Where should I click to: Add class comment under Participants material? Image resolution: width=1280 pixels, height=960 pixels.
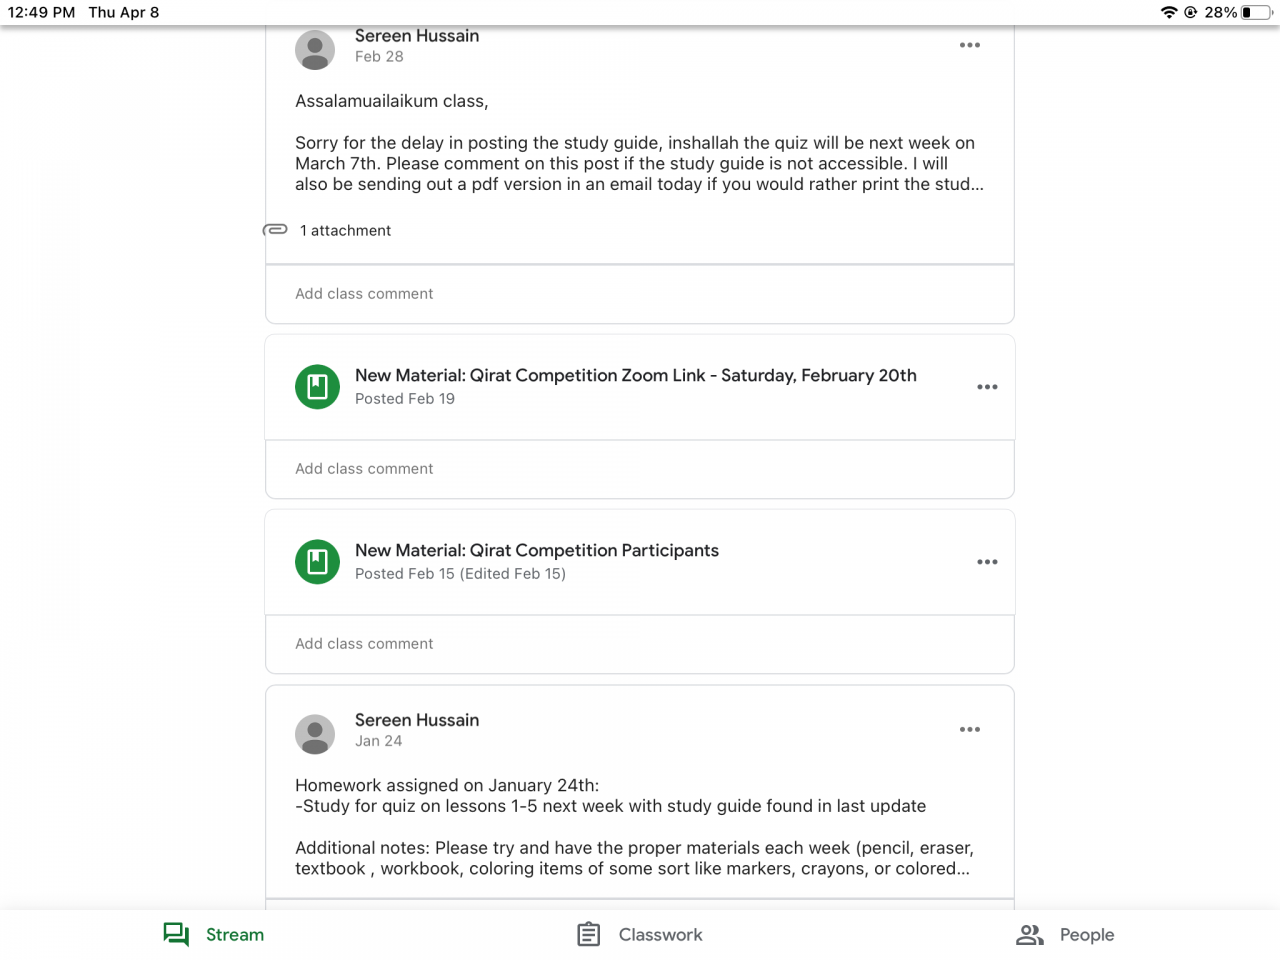(x=640, y=644)
